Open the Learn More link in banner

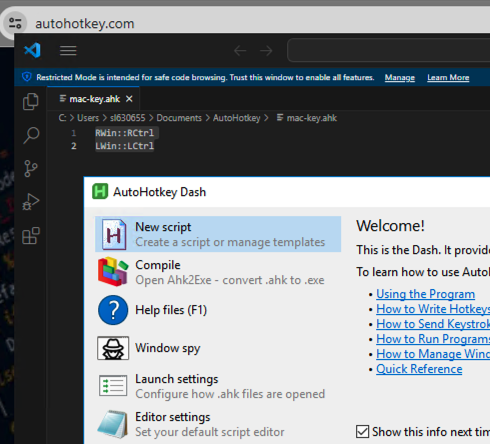448,77
